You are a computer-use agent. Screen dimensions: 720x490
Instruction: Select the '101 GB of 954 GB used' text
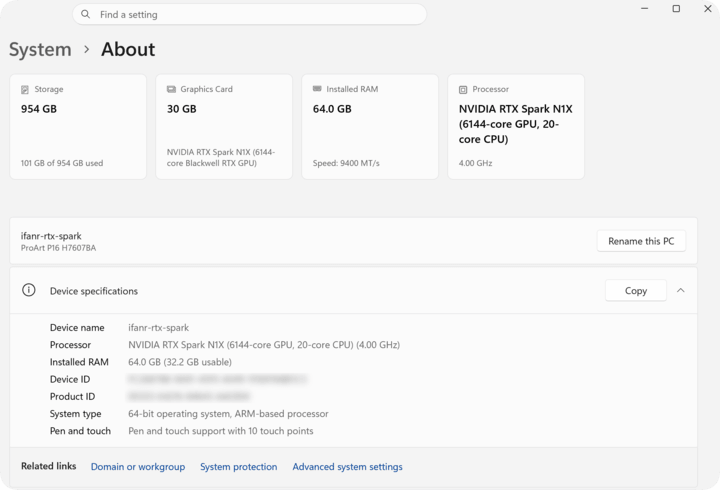click(x=62, y=163)
